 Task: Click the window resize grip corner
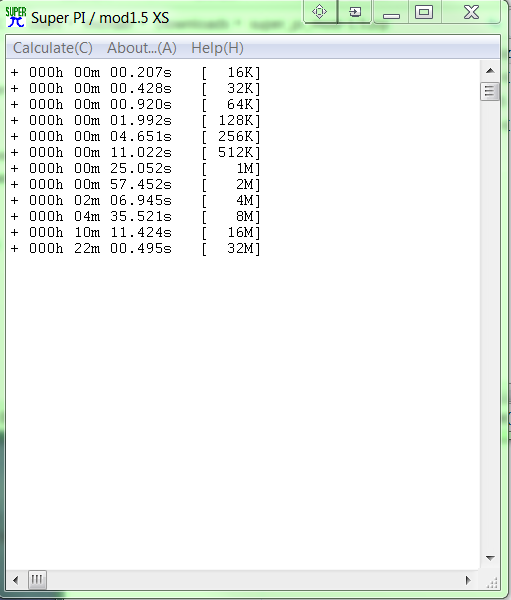491,582
